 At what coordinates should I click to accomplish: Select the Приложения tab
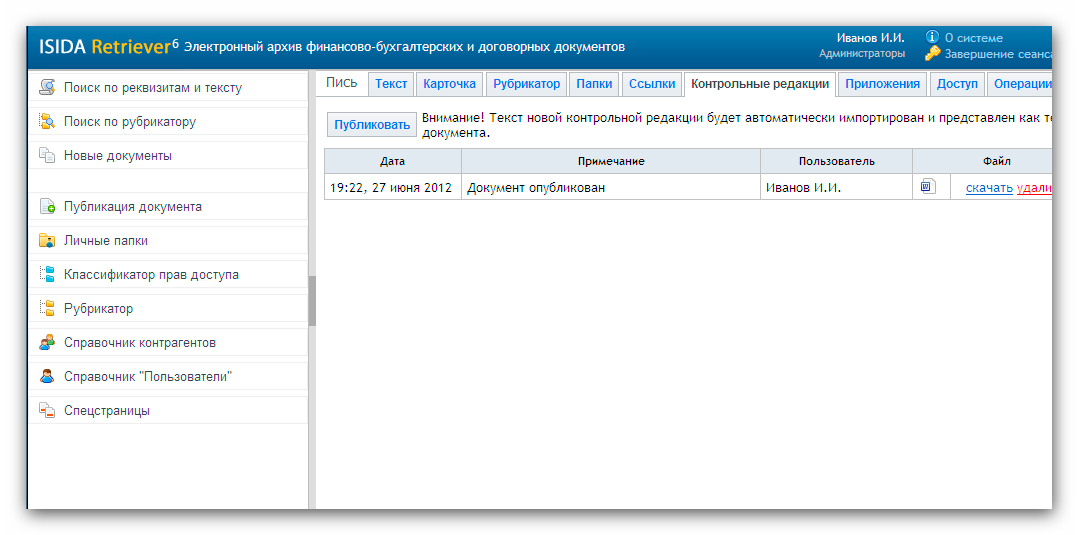tap(882, 84)
